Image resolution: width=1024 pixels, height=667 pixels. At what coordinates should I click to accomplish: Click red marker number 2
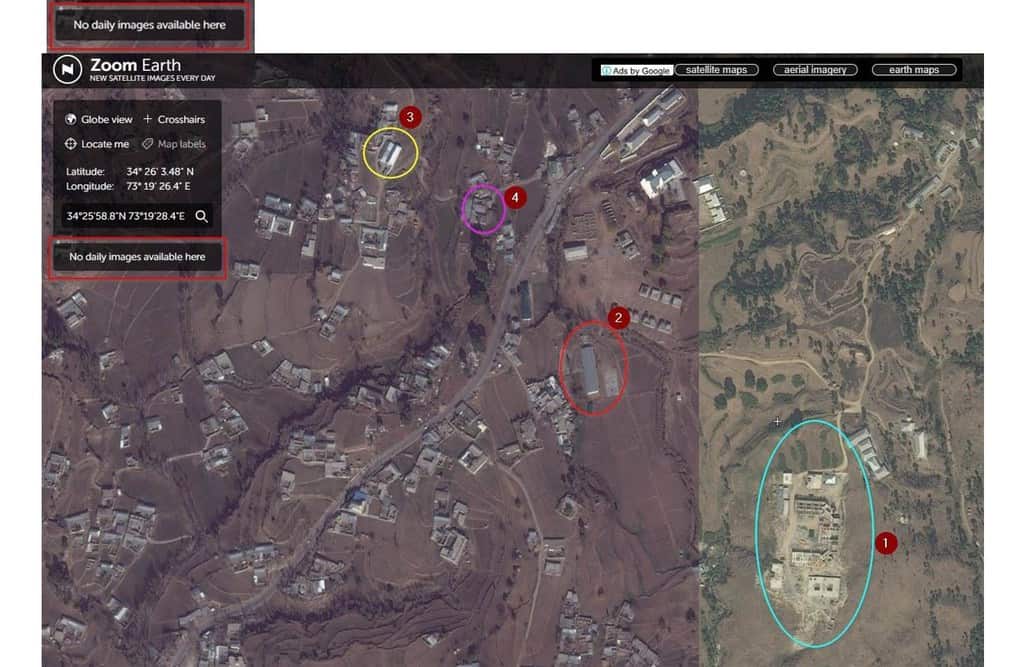(x=618, y=318)
